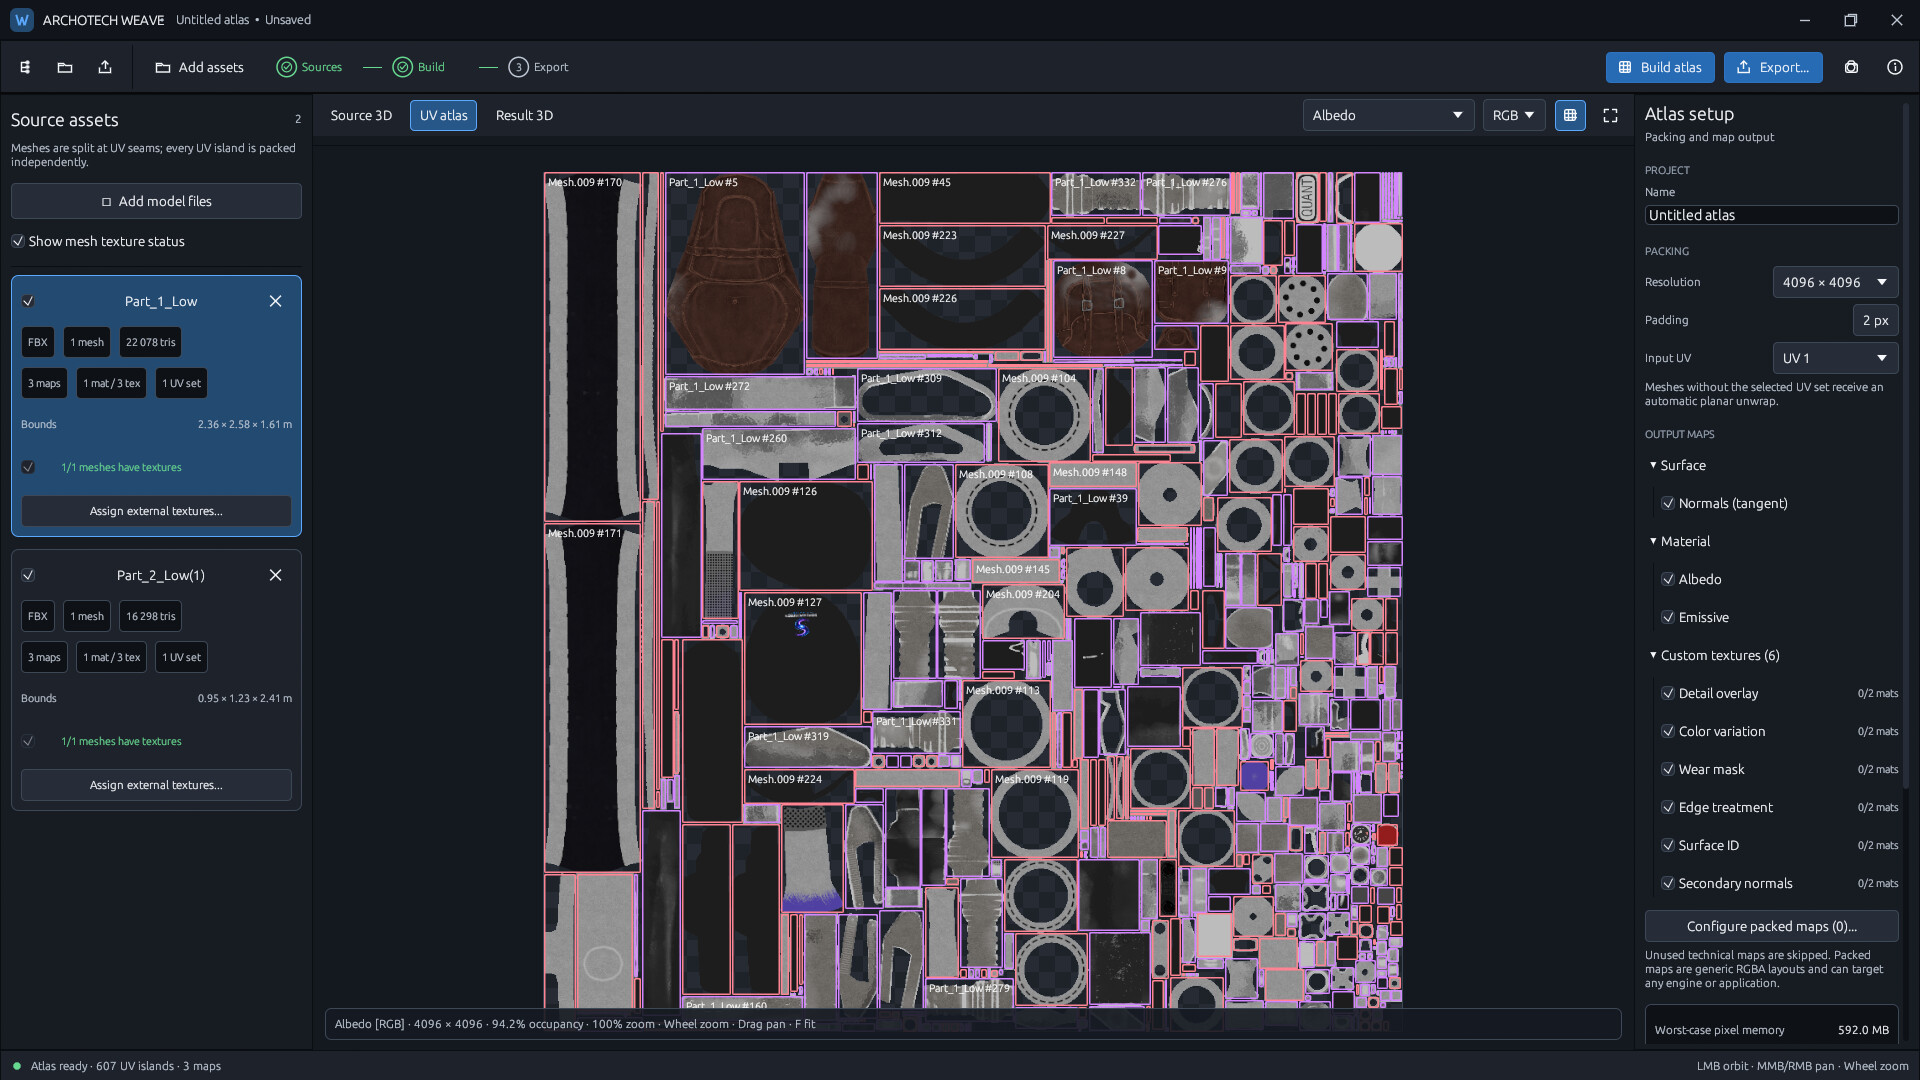Screen dimensions: 1920x1080
Task: Switch to the Source 3D tab
Action: click(x=361, y=115)
